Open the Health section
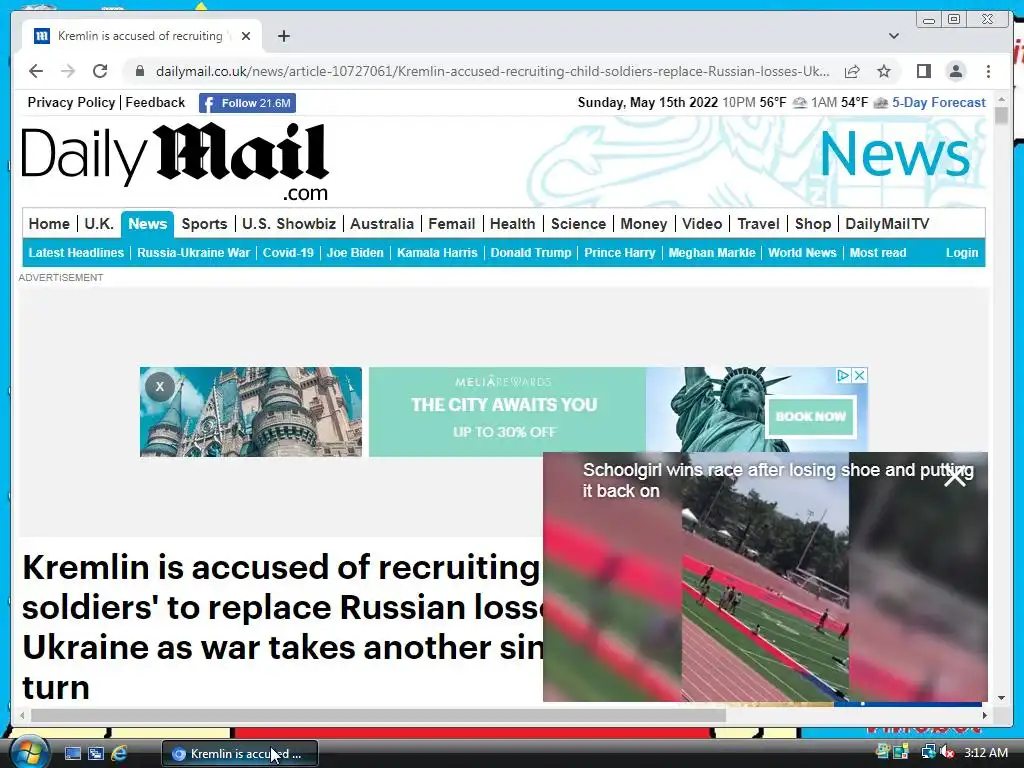 tap(513, 224)
